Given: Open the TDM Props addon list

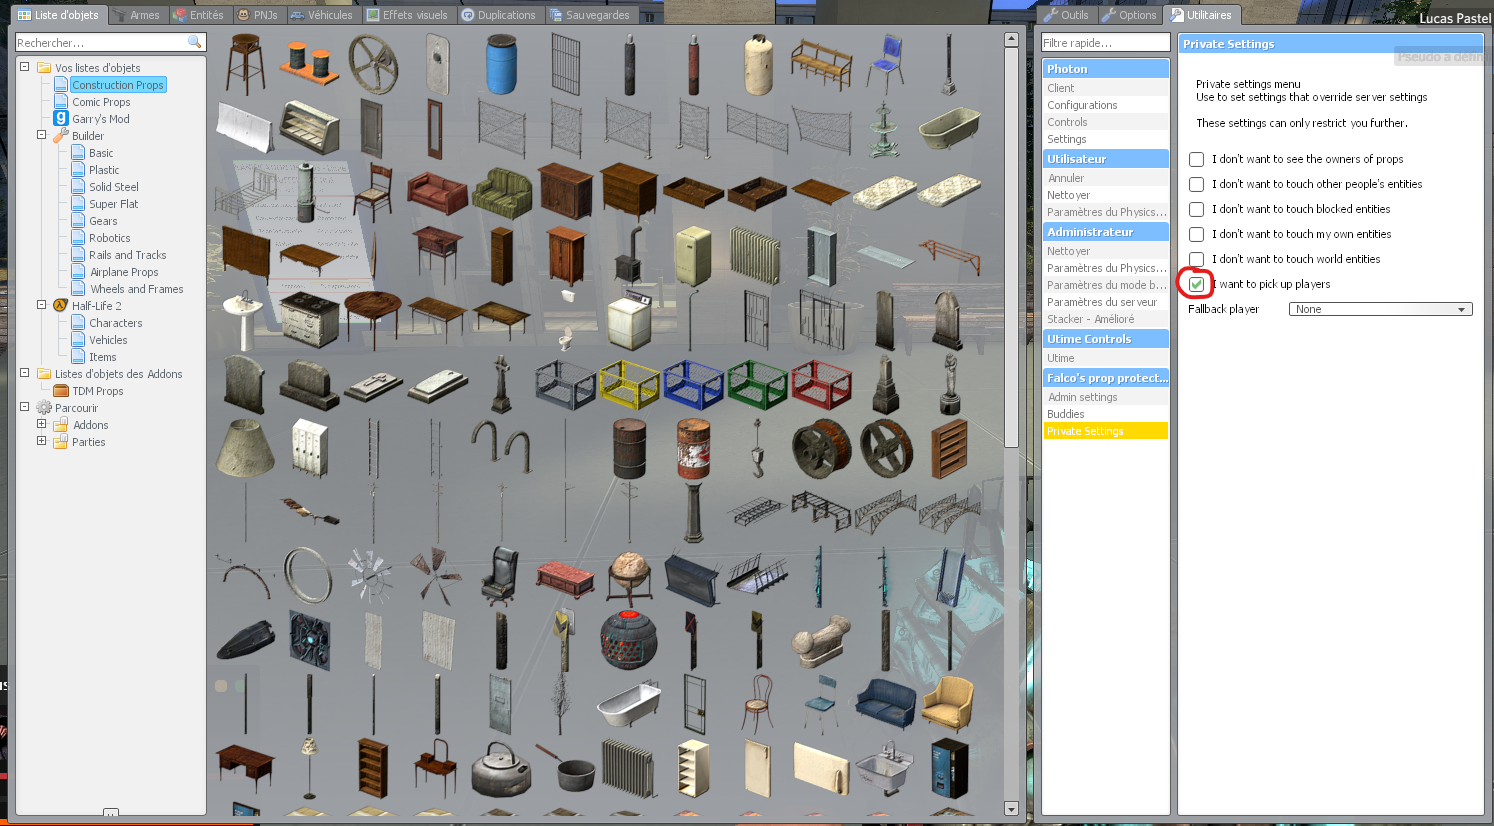Looking at the screenshot, I should coord(98,391).
